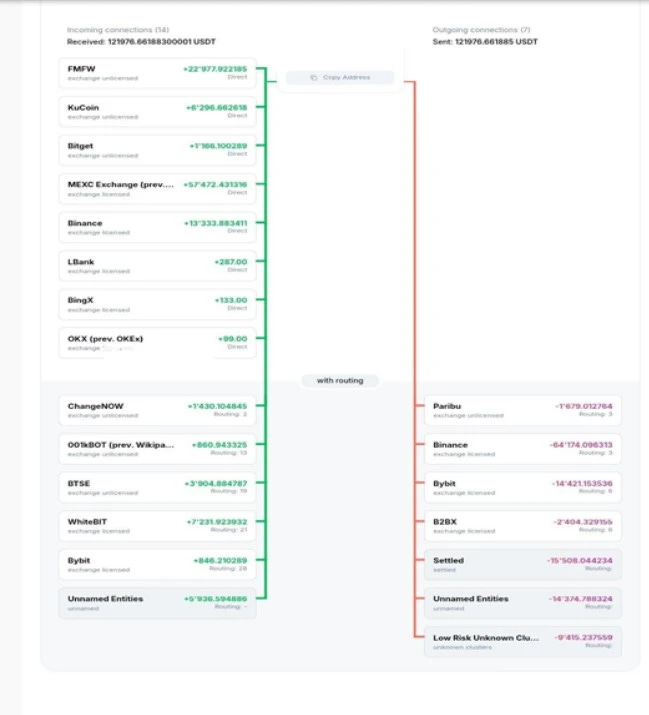Select the outgoing Binance card
Image resolution: width=649 pixels, height=715 pixels.
(523, 449)
